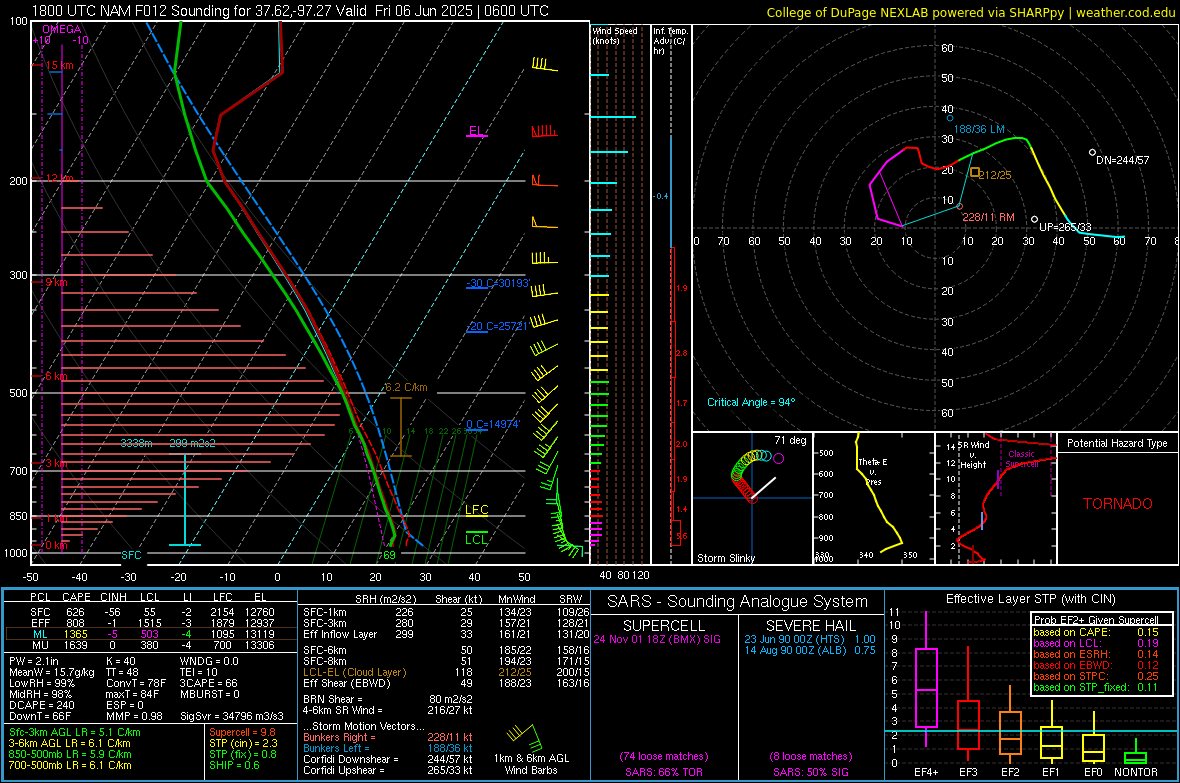Click the 'SARS: 66% TOR' result

(663, 772)
